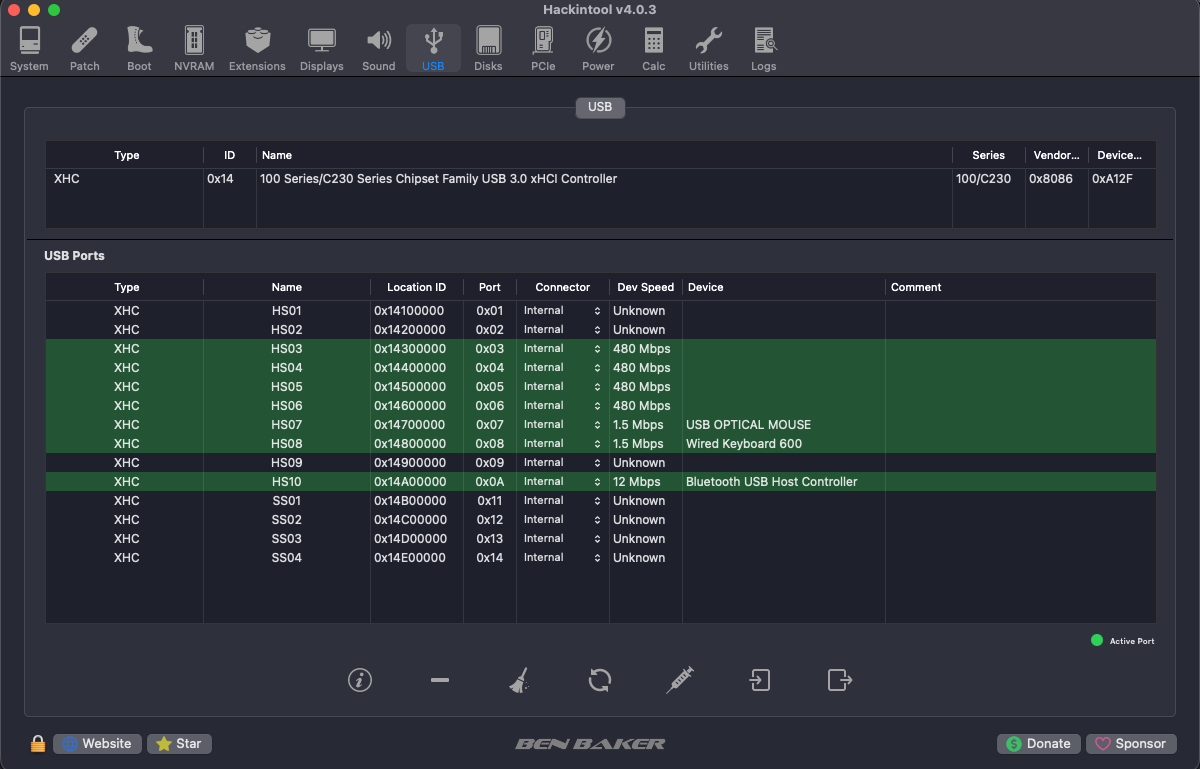The height and width of the screenshot is (769, 1200).
Task: Open the Logs toolbar section
Action: [x=764, y=49]
